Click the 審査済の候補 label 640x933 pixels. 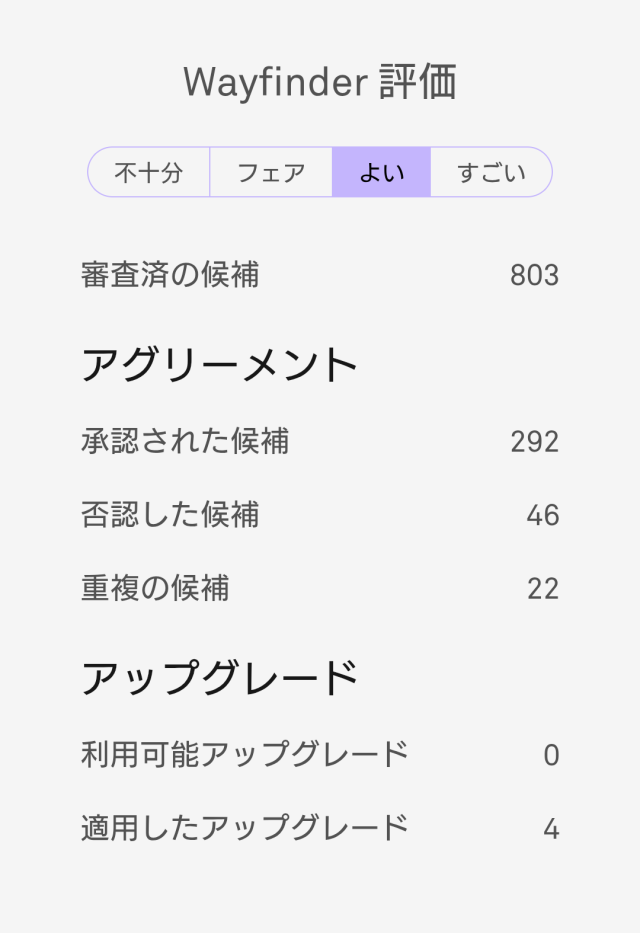tap(170, 275)
